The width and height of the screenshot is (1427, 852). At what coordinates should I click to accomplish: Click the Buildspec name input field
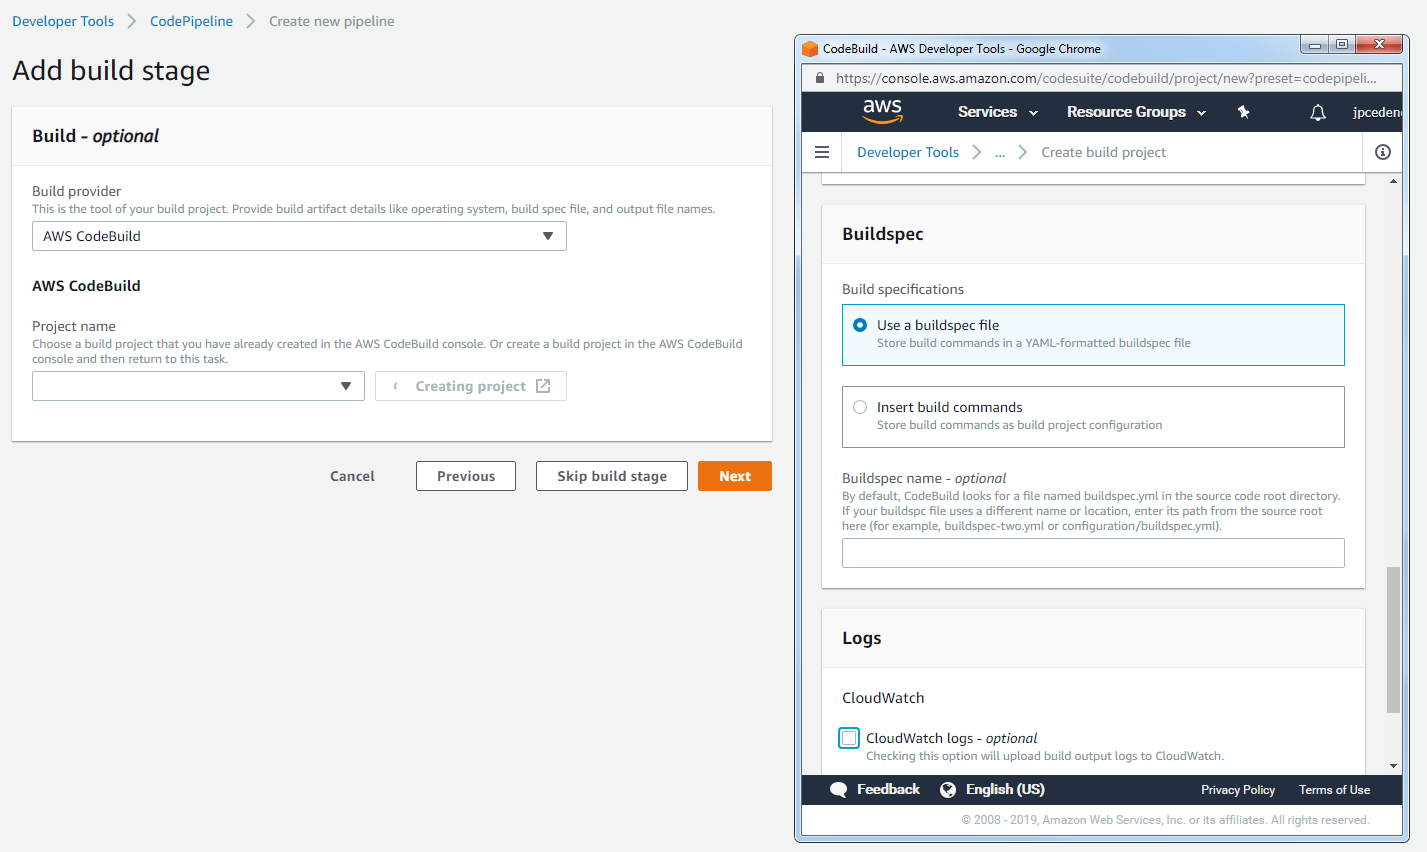click(x=1093, y=553)
